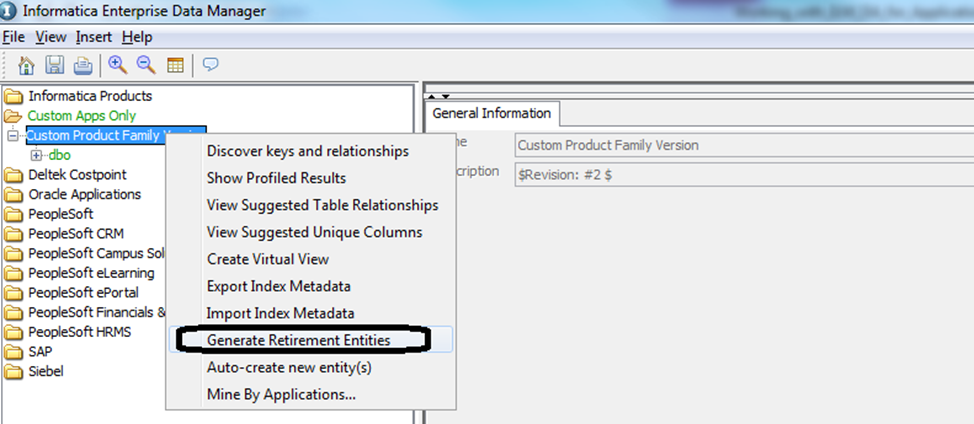The width and height of the screenshot is (974, 424).
Task: Click the Home toolbar icon
Action: 27,65
